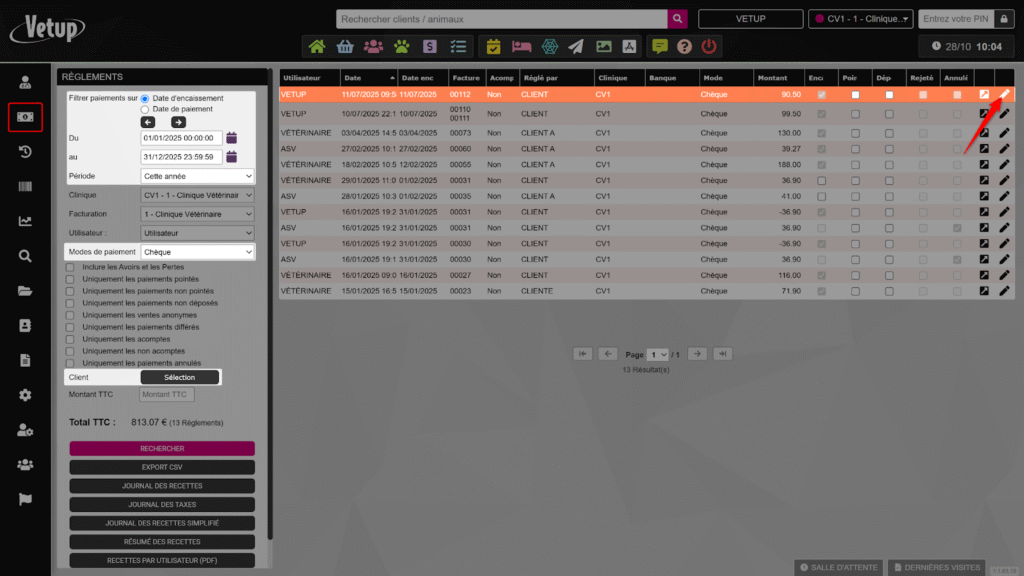Expand the Période dropdown 'Cette année'
The image size is (1024, 576).
[197, 175]
